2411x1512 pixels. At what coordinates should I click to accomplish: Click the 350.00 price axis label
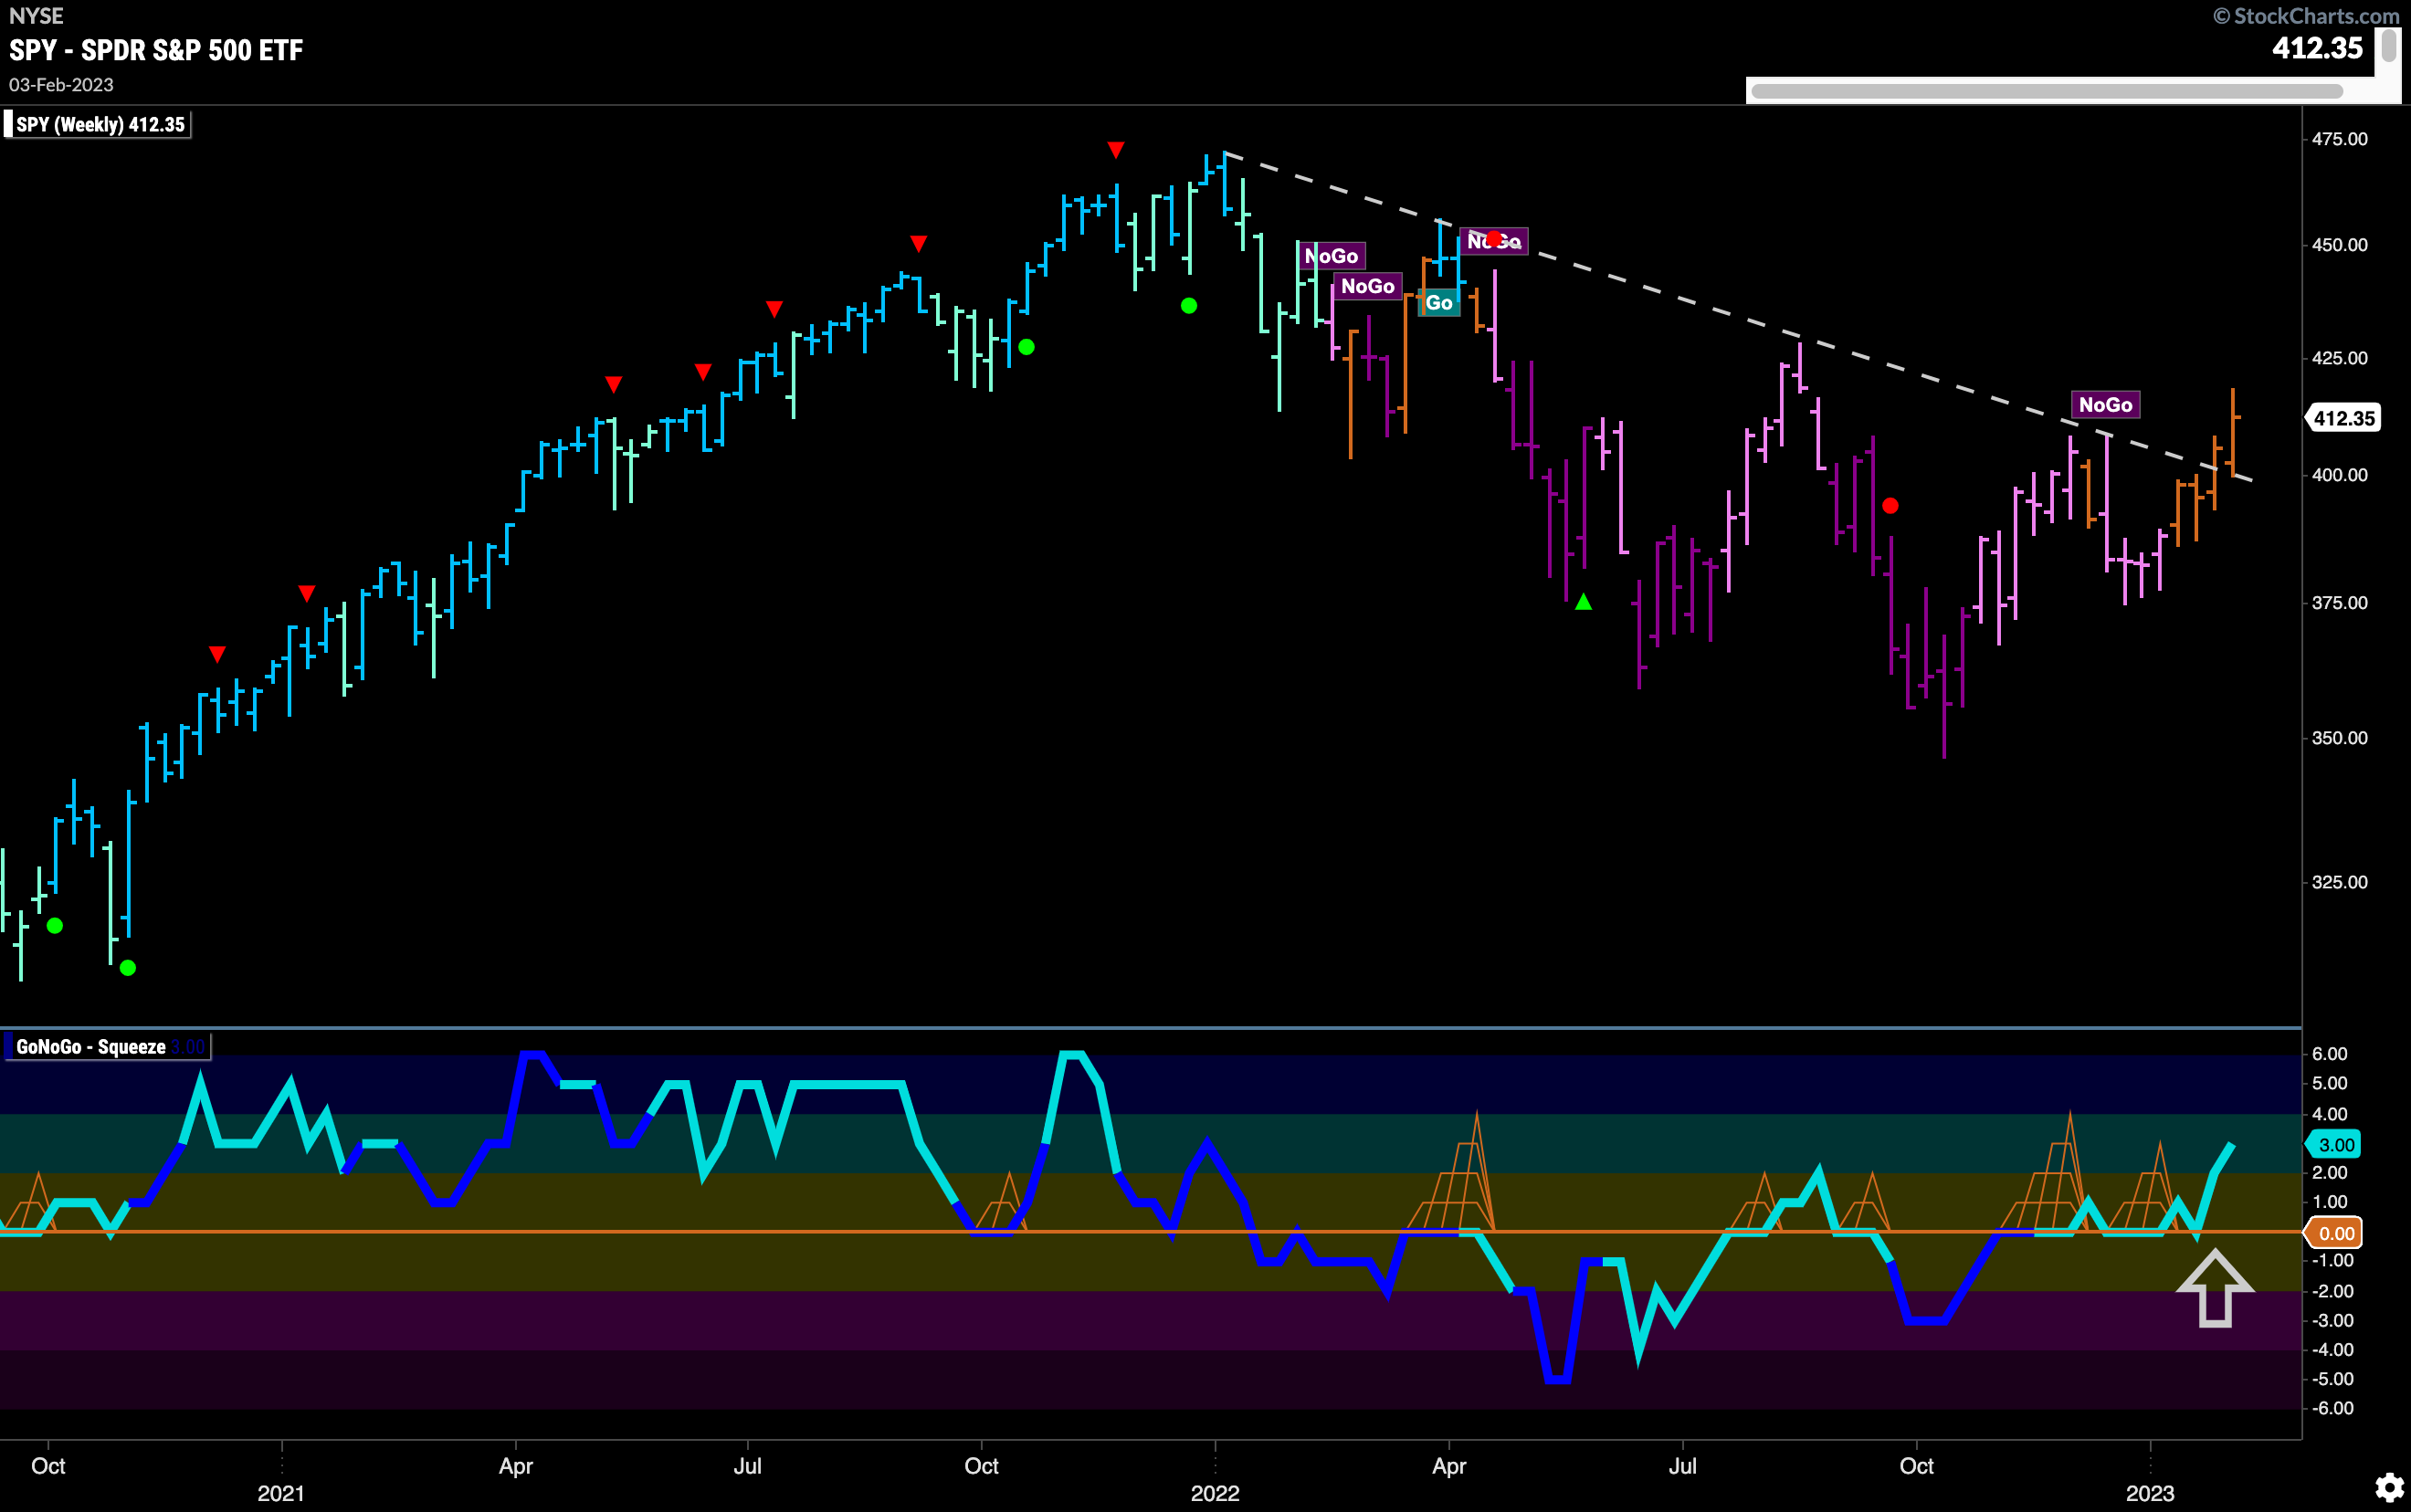click(x=2339, y=738)
